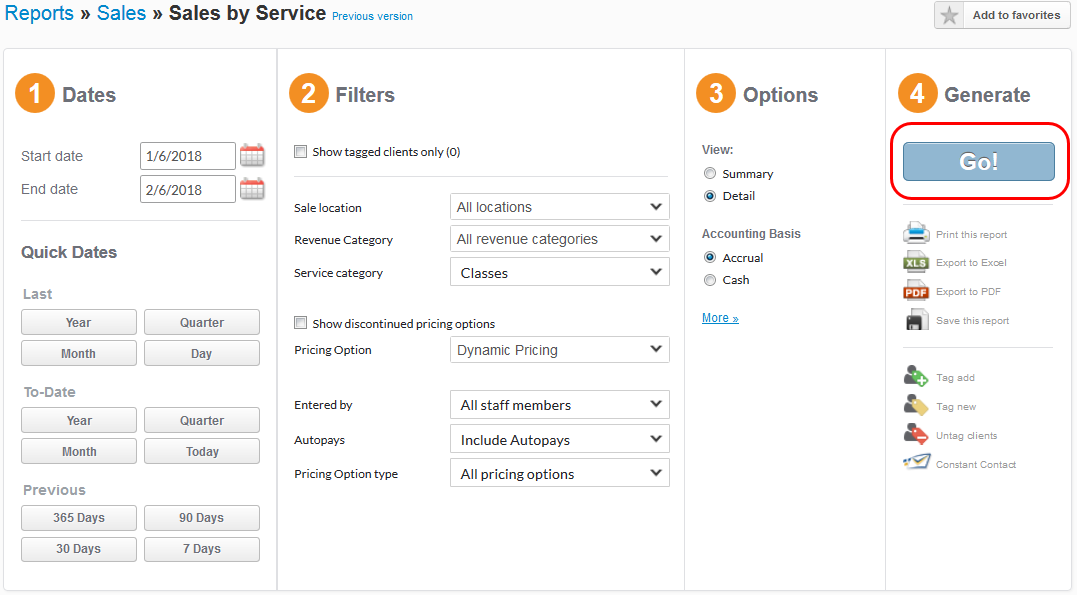This screenshot has width=1077, height=595.
Task: Save this report via the disk icon
Action: coord(917,319)
